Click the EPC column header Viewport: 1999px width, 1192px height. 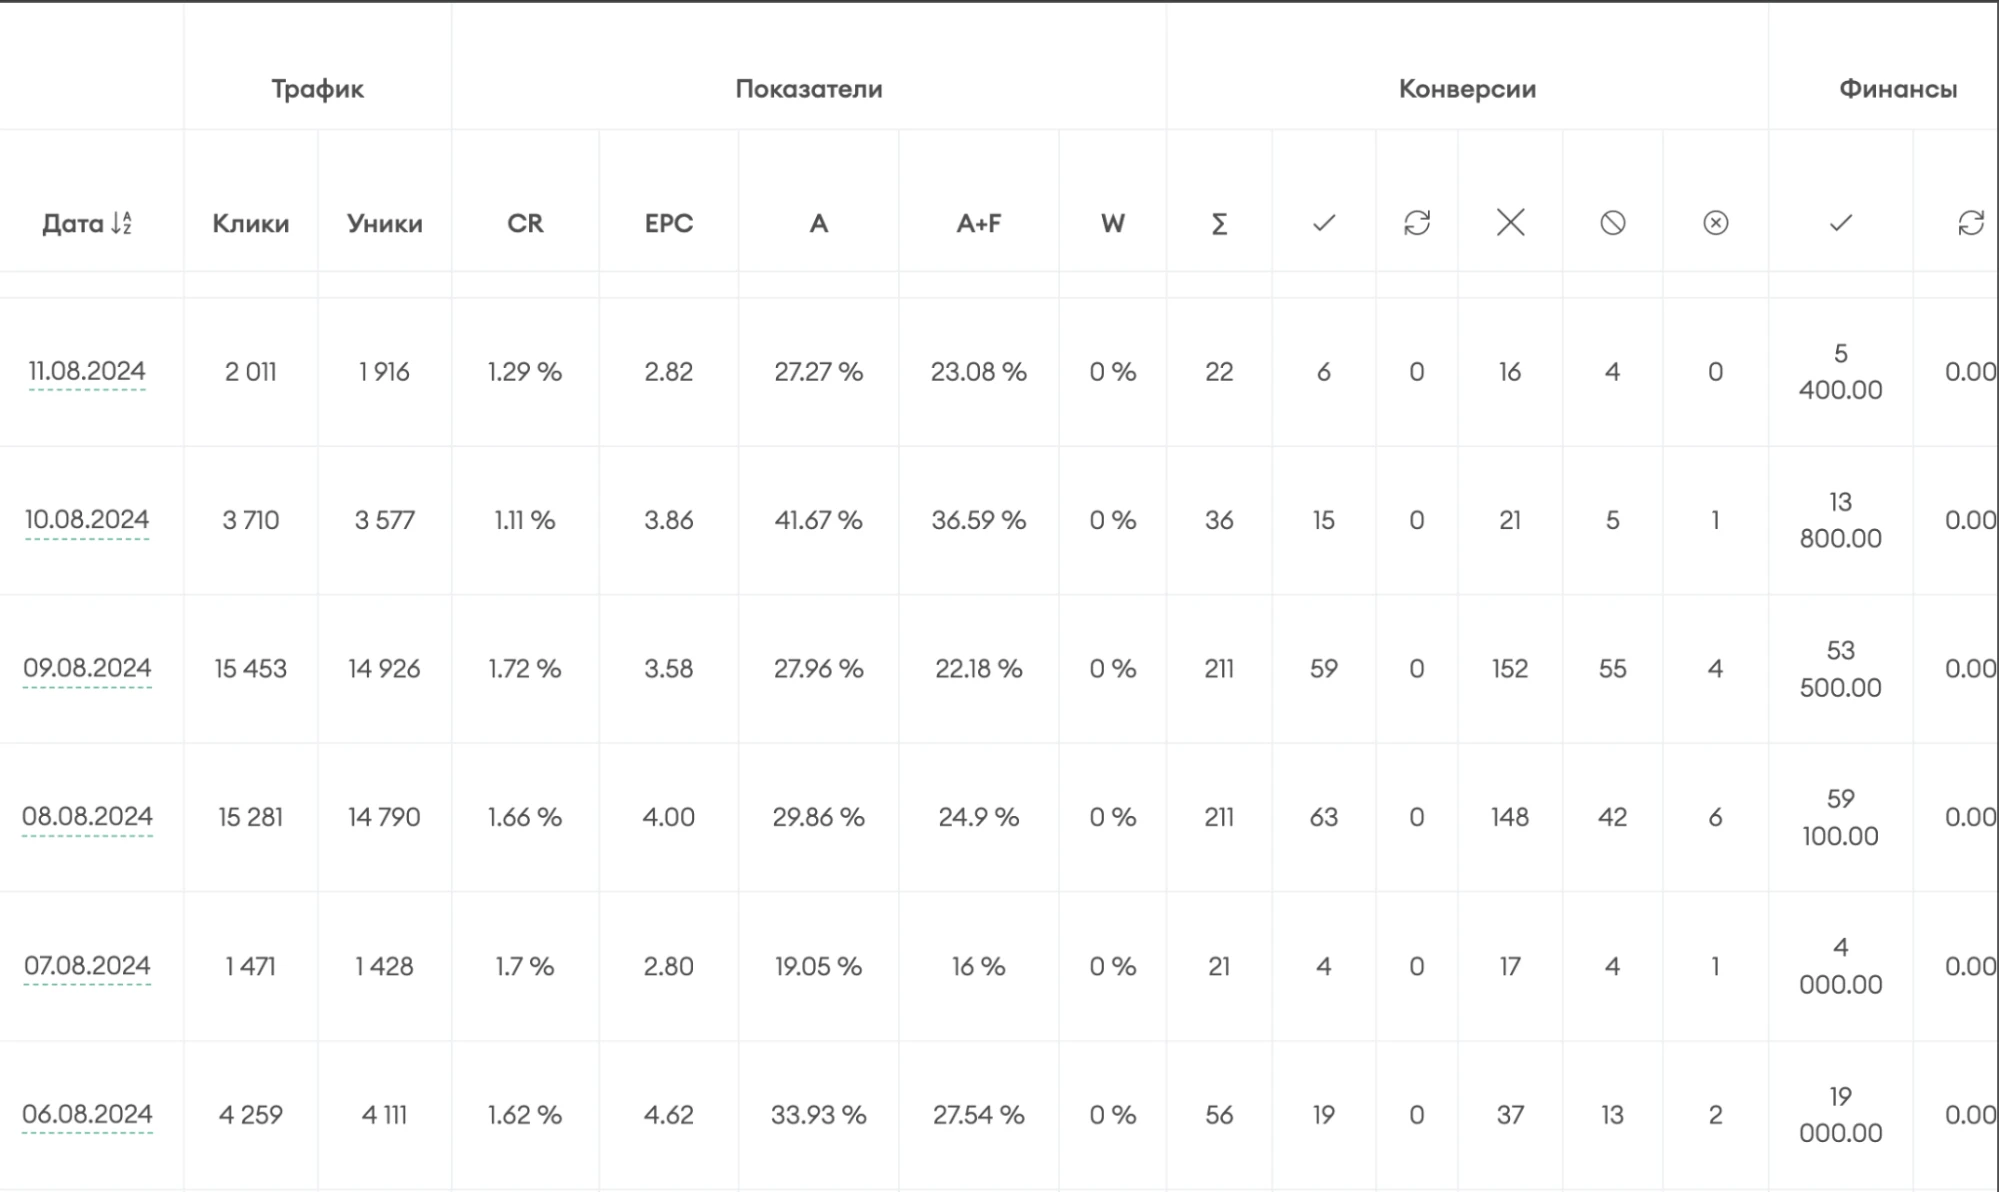669,223
